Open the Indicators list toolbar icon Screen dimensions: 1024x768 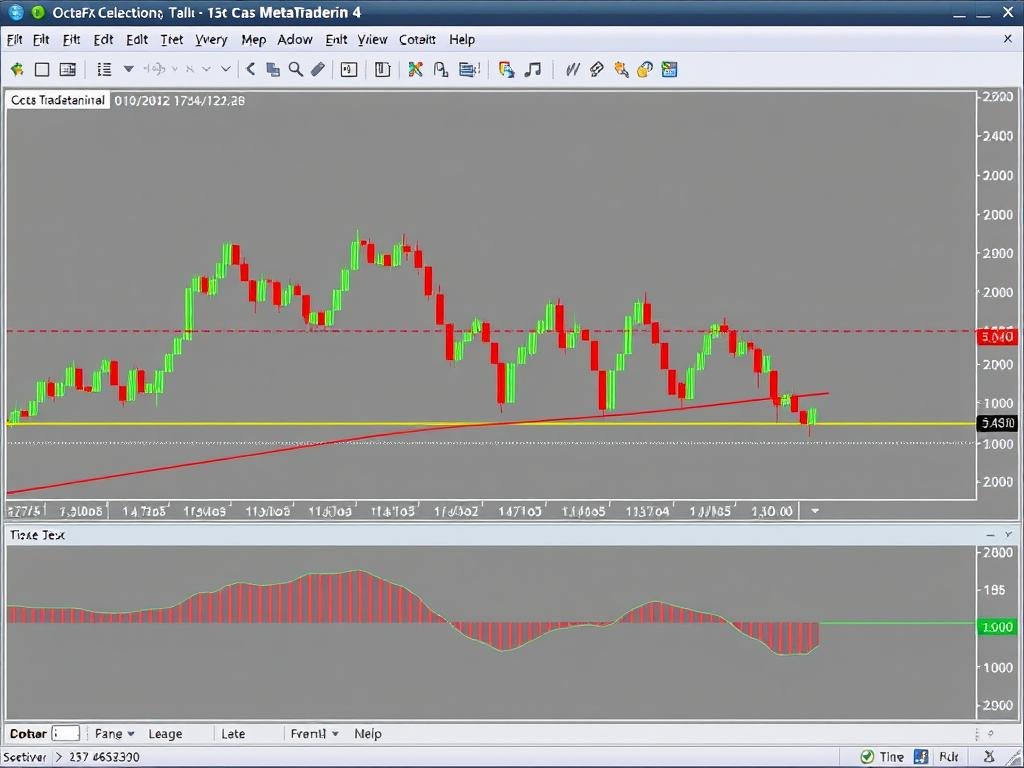(x=103, y=69)
